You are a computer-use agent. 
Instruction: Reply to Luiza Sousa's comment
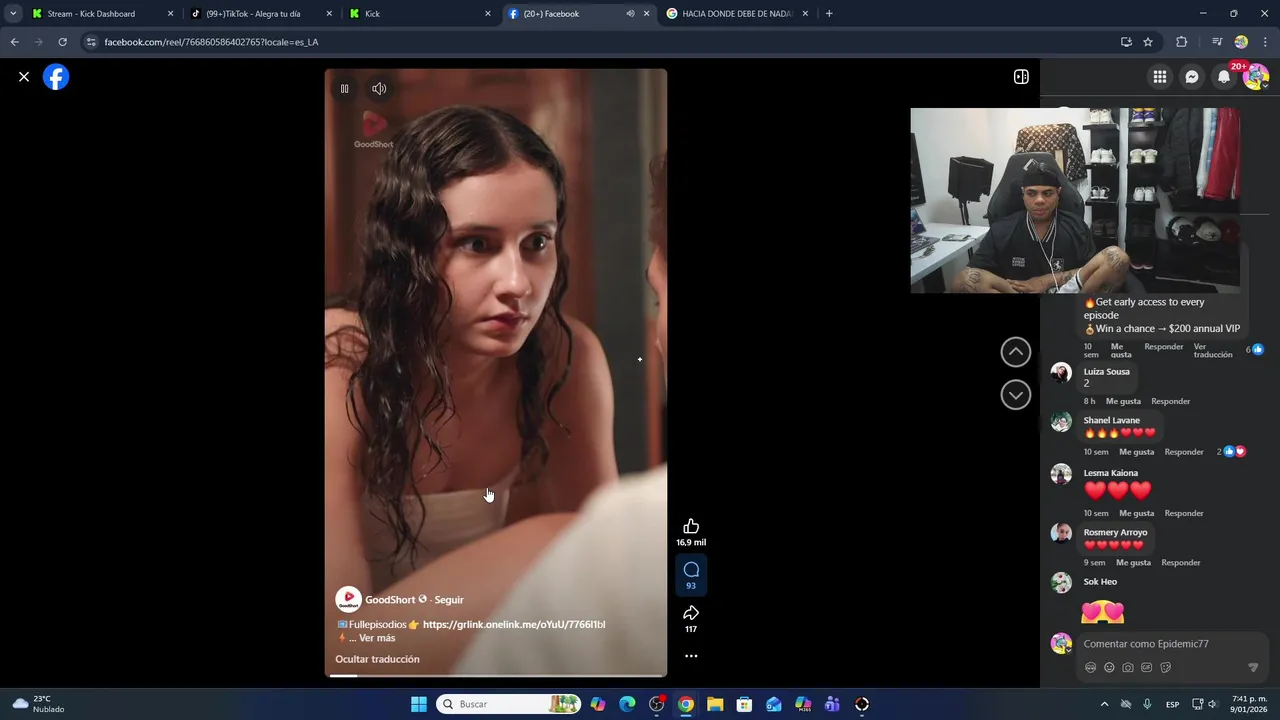click(1171, 402)
